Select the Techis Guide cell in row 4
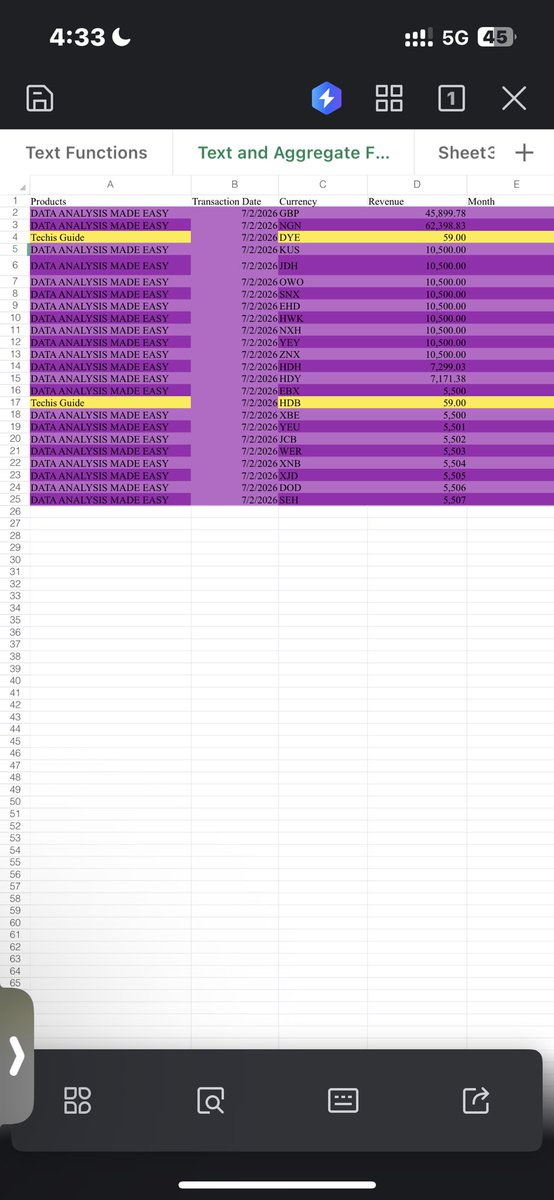The image size is (554, 1200). click(110, 237)
